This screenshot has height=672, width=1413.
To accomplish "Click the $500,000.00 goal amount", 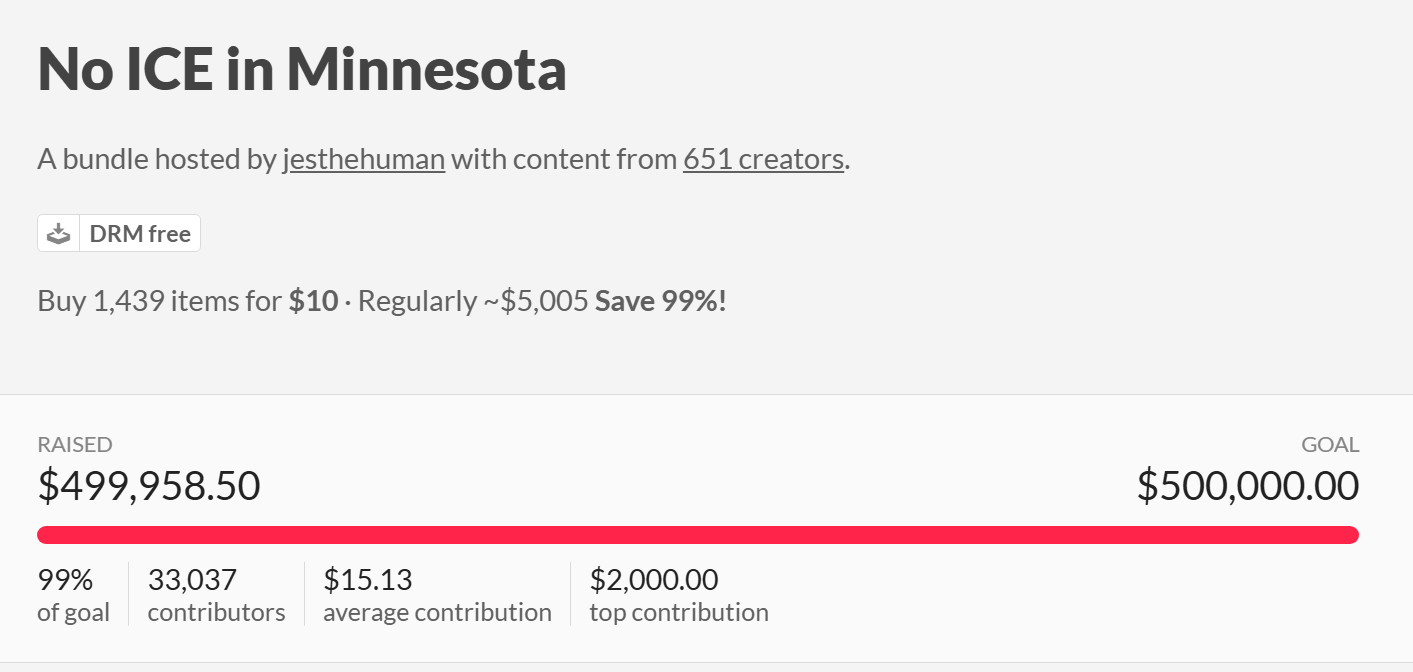I will pyautogui.click(x=1247, y=486).
